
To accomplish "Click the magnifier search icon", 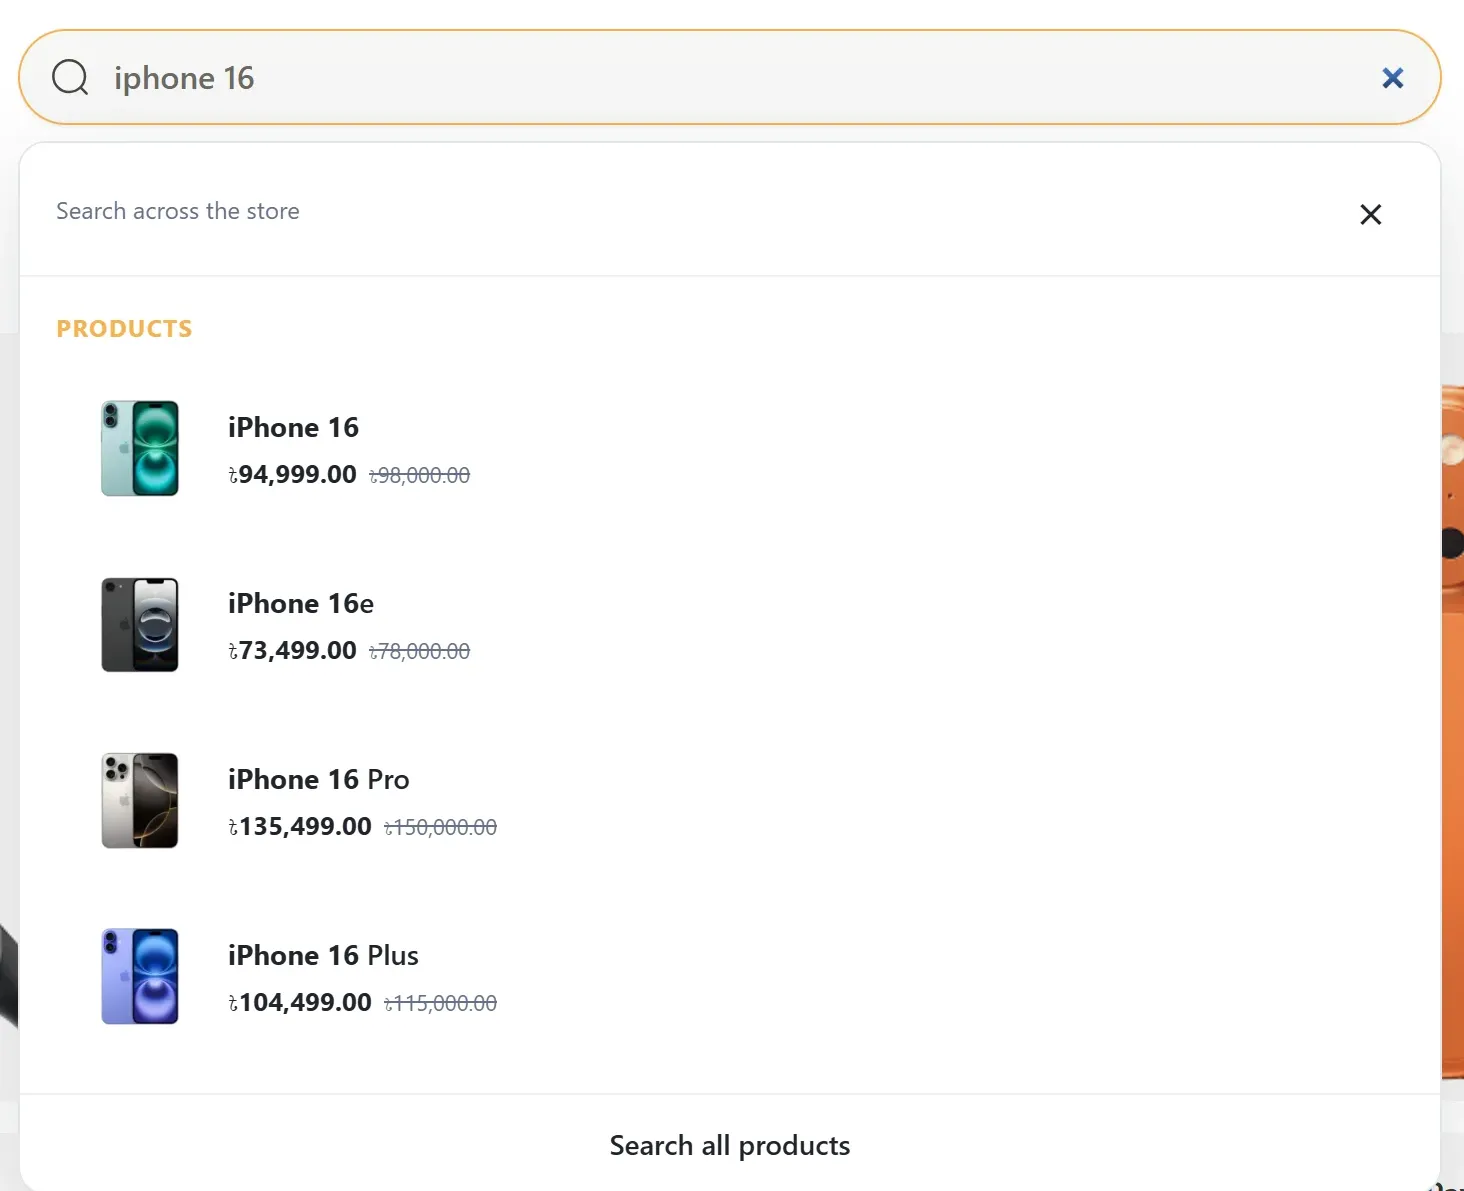I will (70, 77).
